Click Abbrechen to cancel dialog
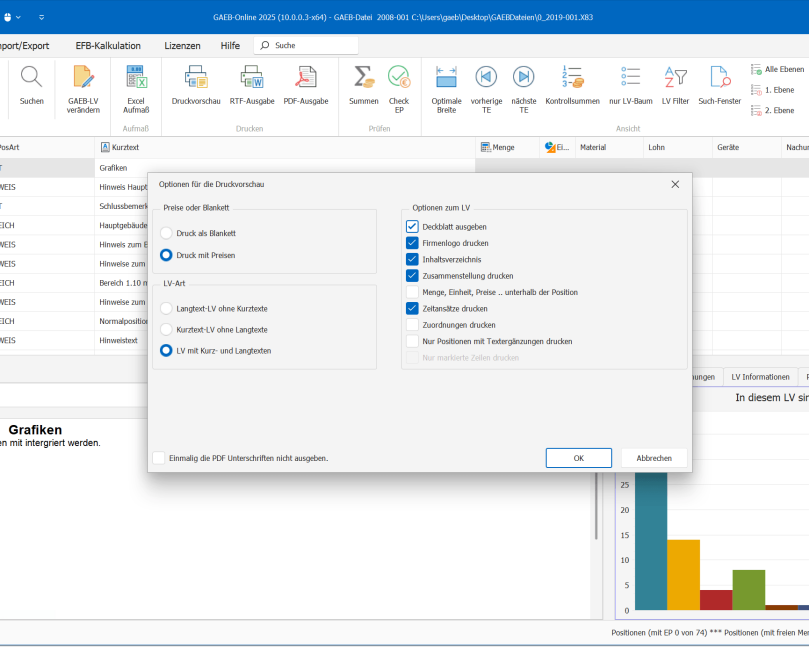Viewport: 809px width, 648px height. click(x=654, y=458)
